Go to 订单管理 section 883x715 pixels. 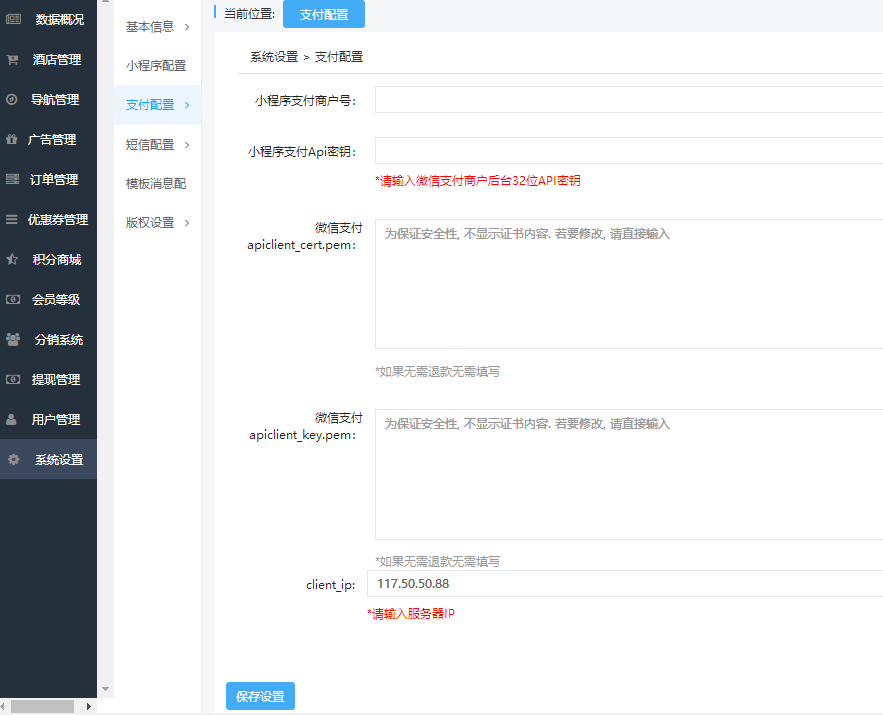tap(54, 180)
